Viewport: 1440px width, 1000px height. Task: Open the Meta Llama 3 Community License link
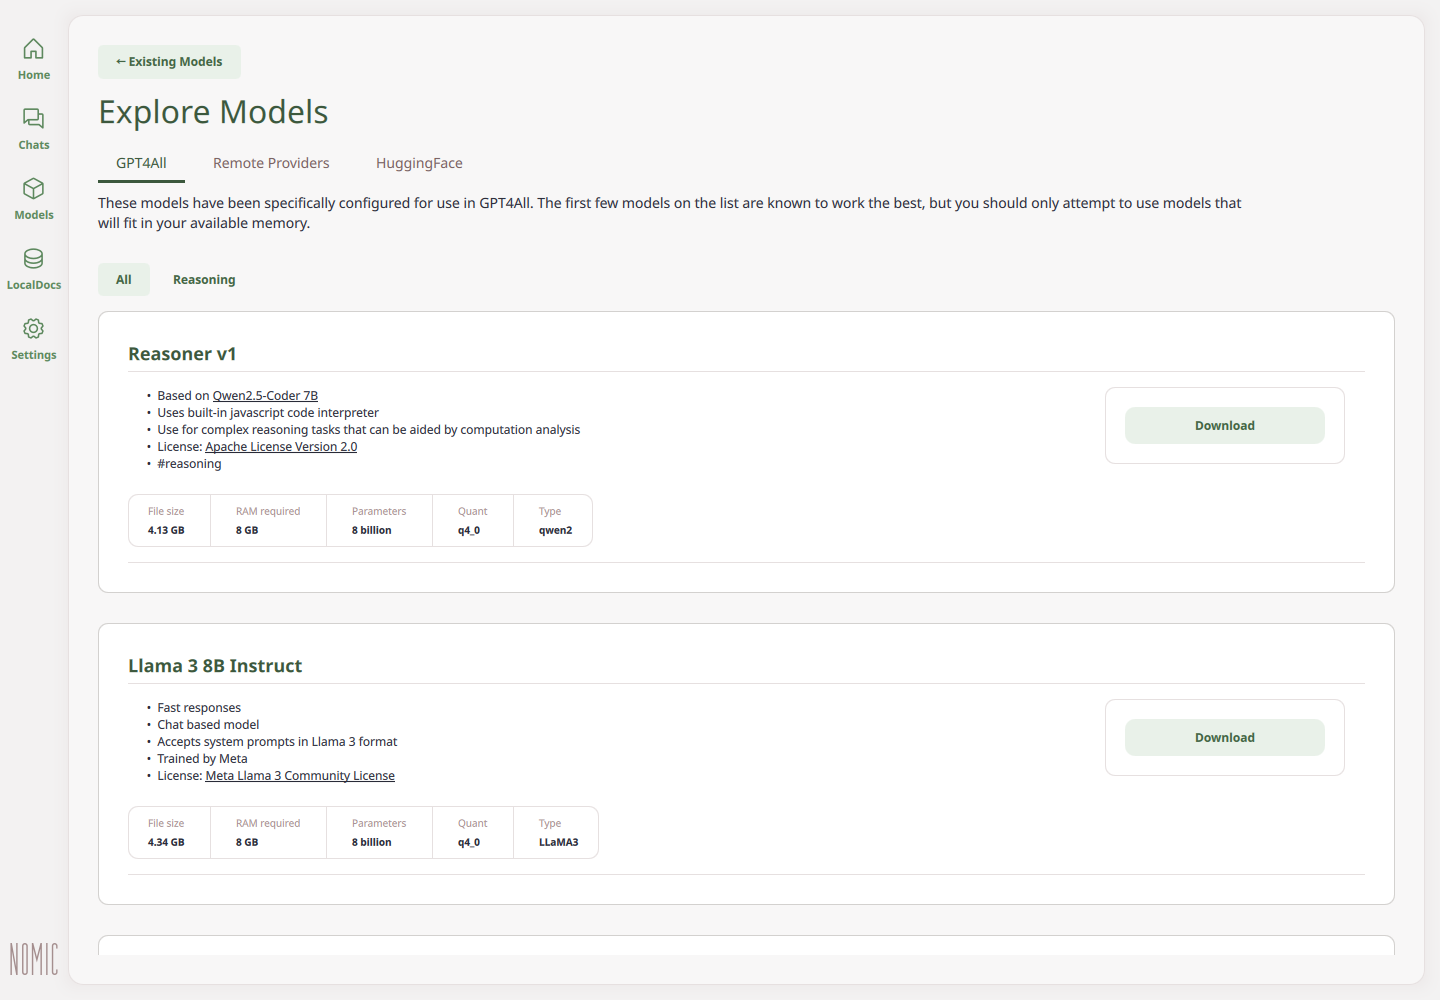tap(300, 776)
